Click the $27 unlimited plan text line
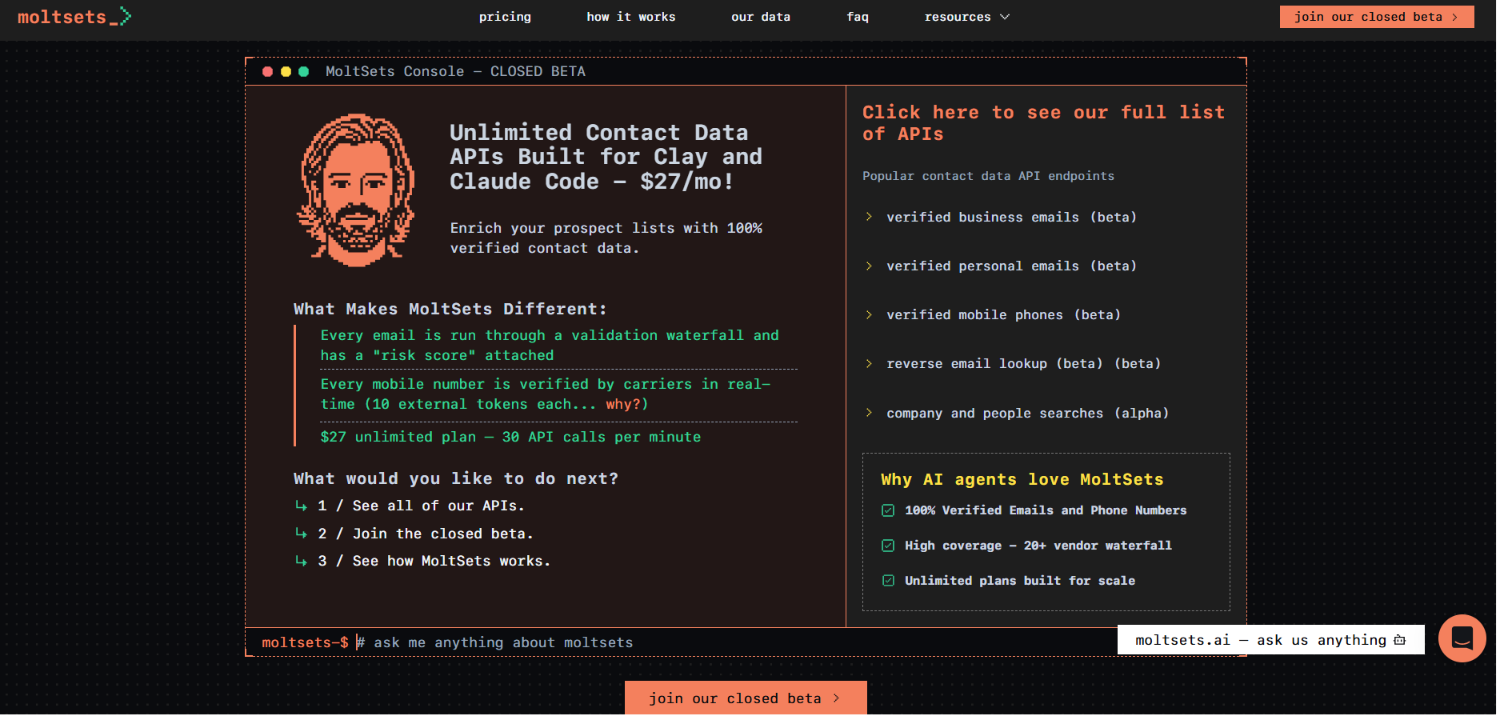Image resolution: width=1497 pixels, height=715 pixels. [x=510, y=437]
